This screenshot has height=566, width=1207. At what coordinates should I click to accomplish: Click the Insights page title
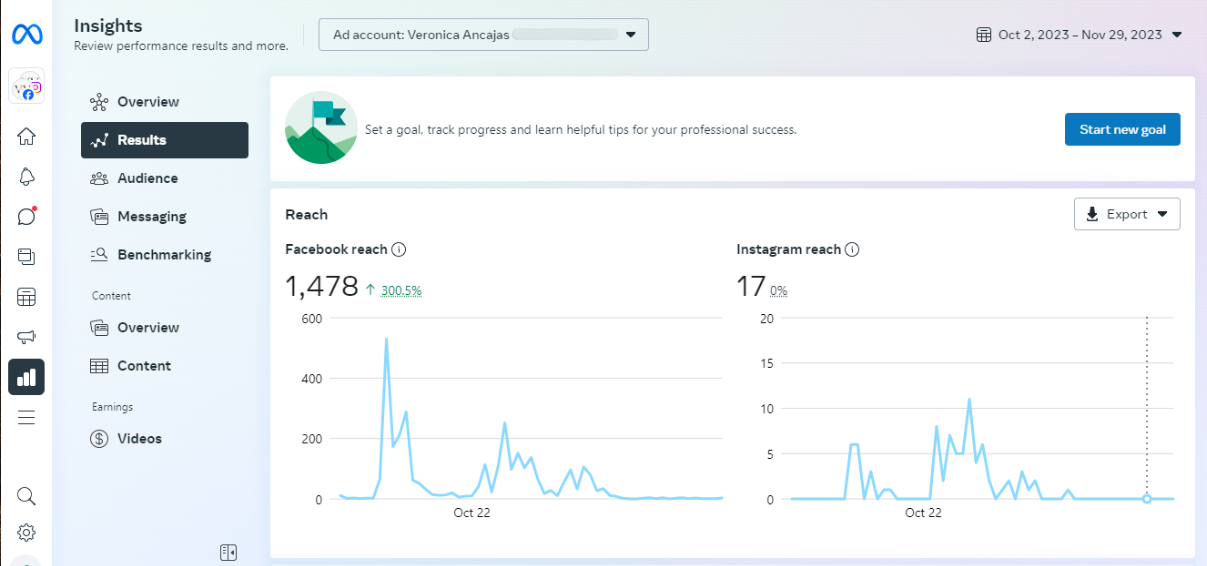(x=108, y=26)
